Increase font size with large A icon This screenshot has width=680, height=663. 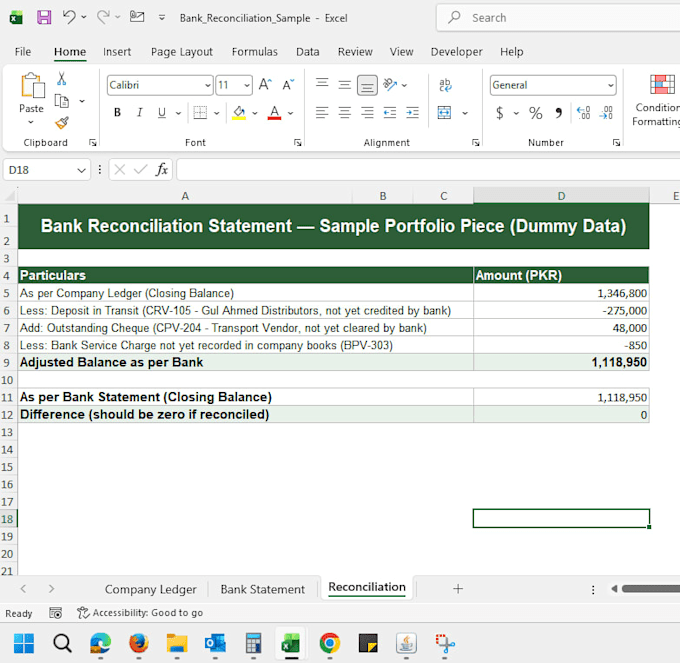point(265,84)
